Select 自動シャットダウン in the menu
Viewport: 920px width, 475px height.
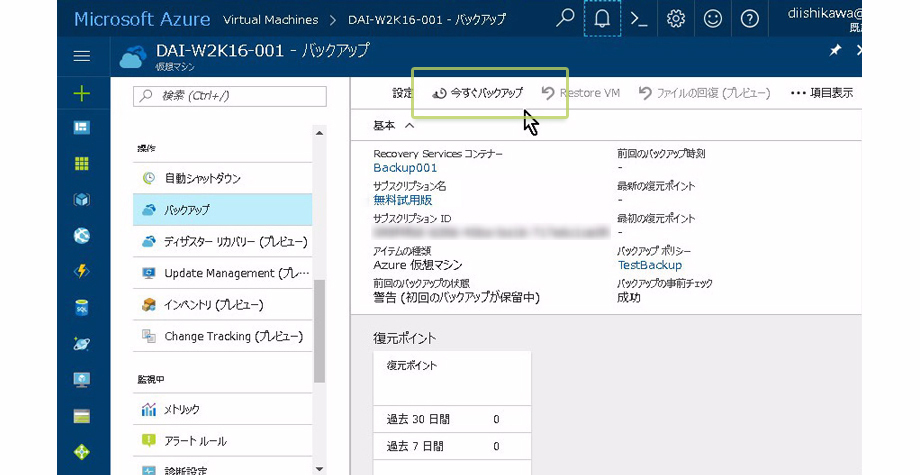click(203, 178)
